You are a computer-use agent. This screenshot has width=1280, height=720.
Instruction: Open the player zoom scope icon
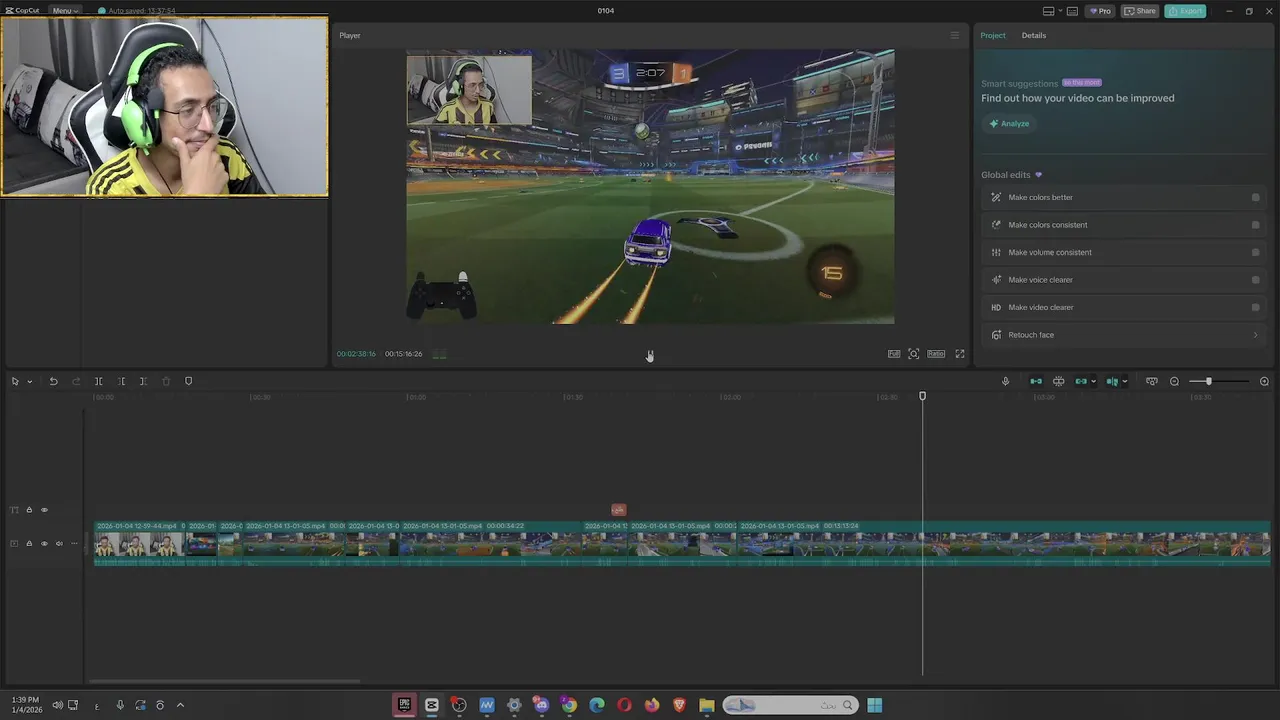(x=913, y=354)
